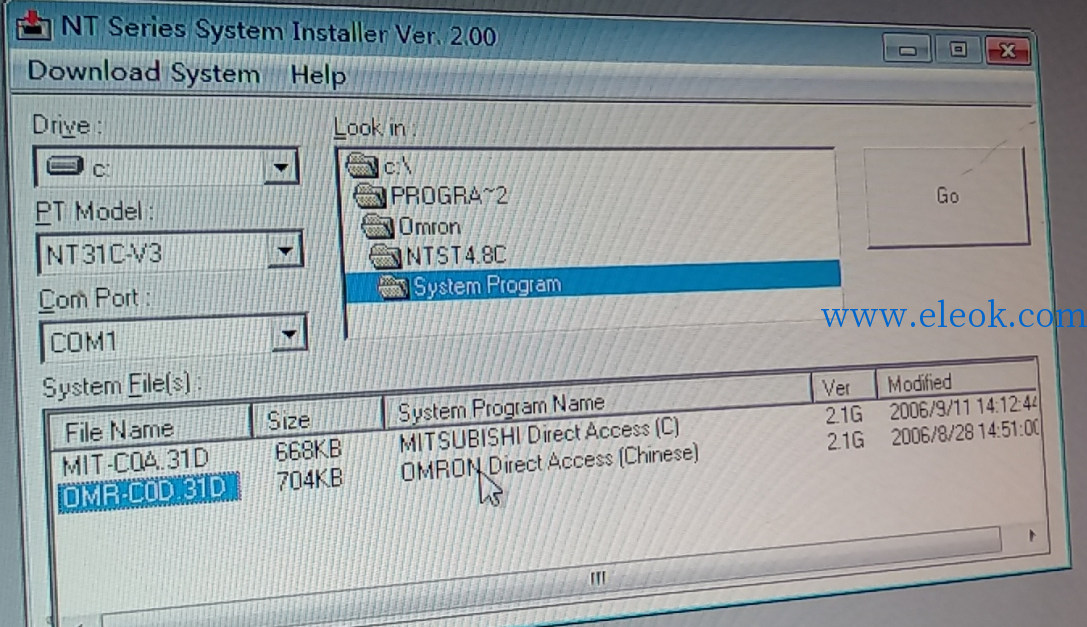
Task: Sort by Ver column header
Action: point(844,386)
